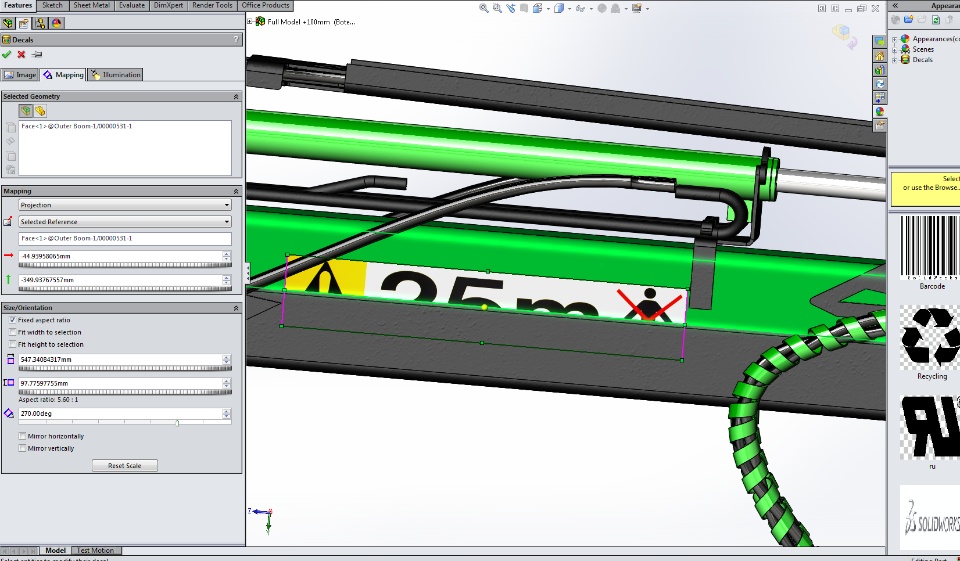Open the Image tab in Decals
960x561 pixels.
coord(20,75)
